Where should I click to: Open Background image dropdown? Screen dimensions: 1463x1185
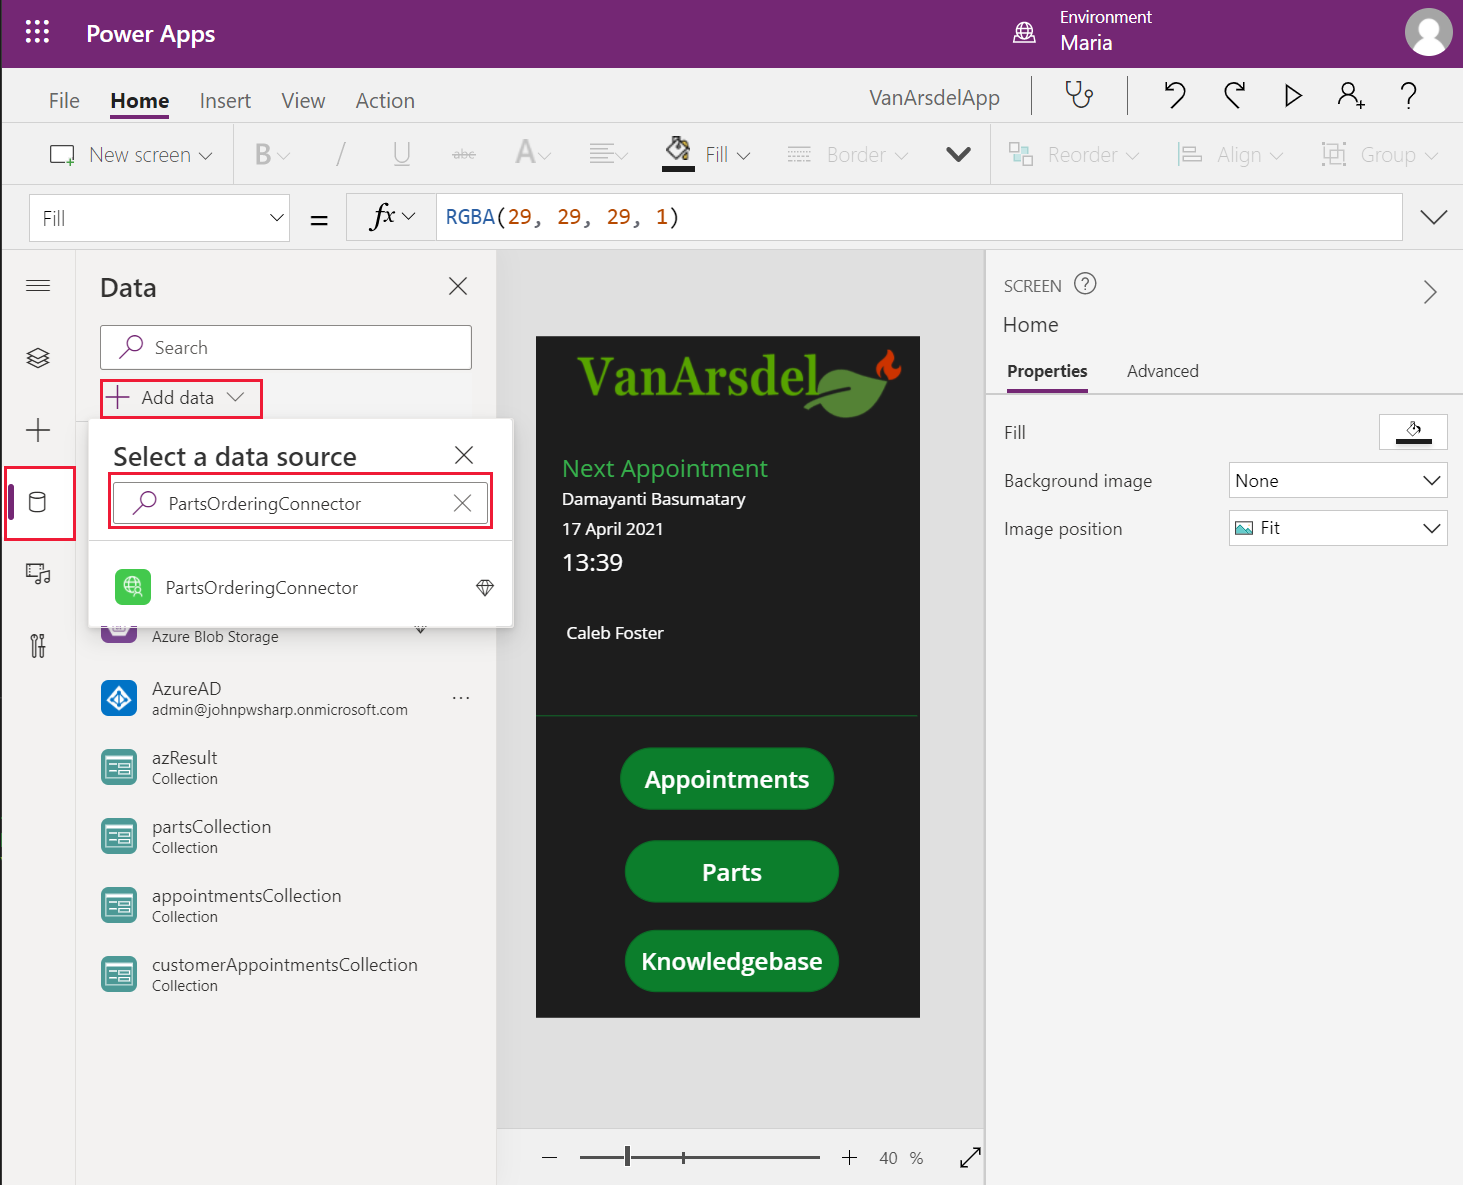[x=1338, y=481]
